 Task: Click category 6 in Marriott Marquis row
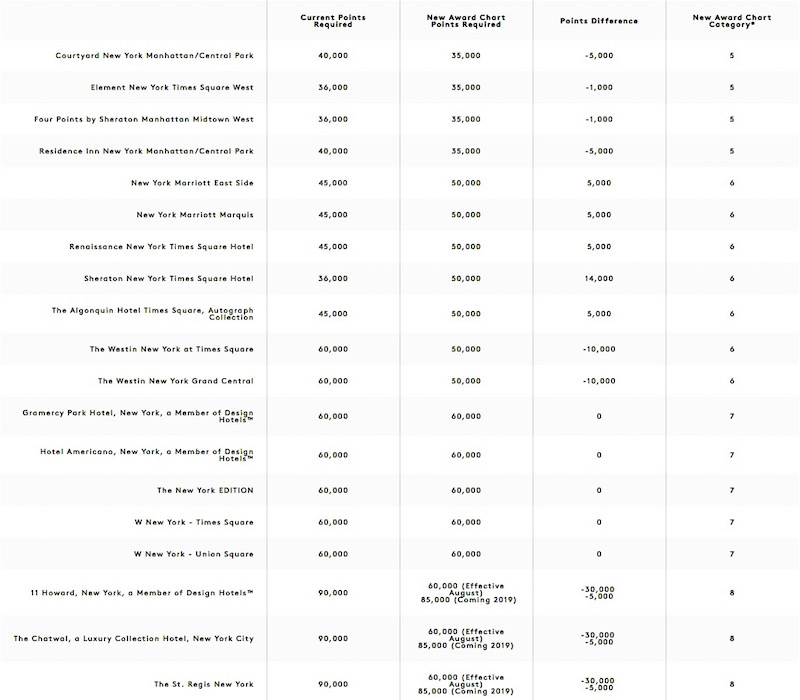tap(732, 215)
